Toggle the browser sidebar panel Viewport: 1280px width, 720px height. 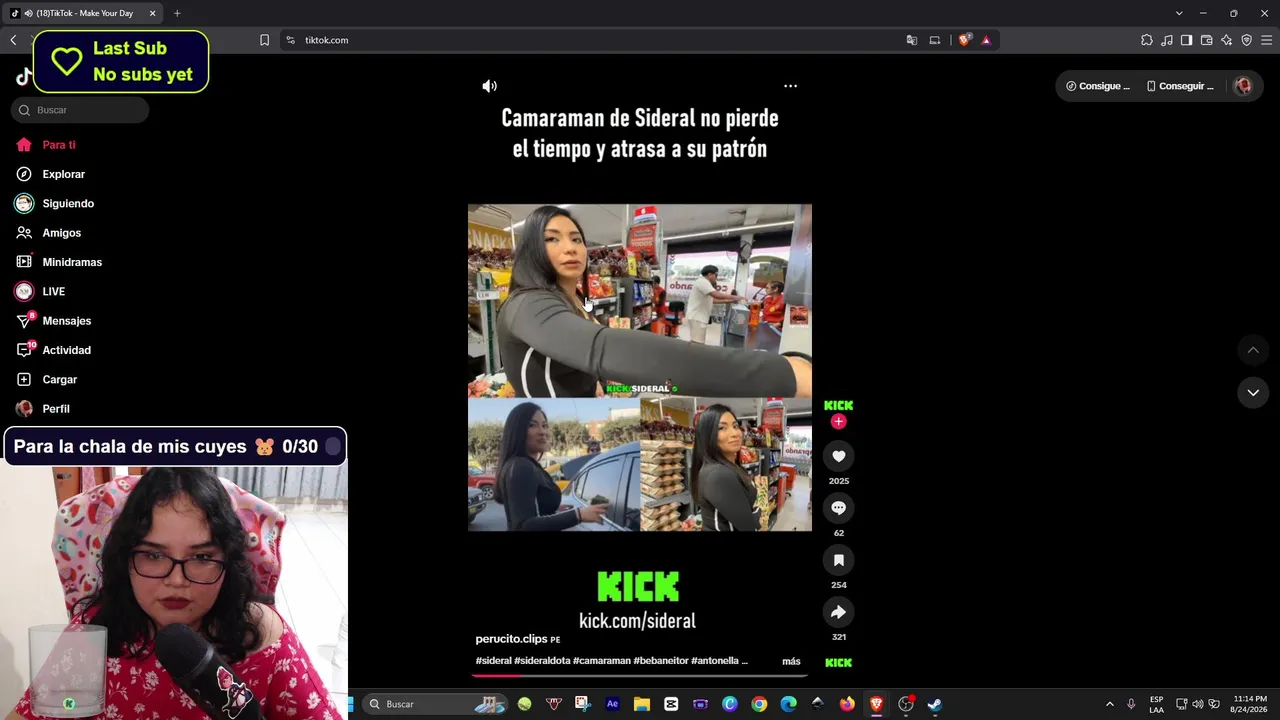tap(1186, 40)
